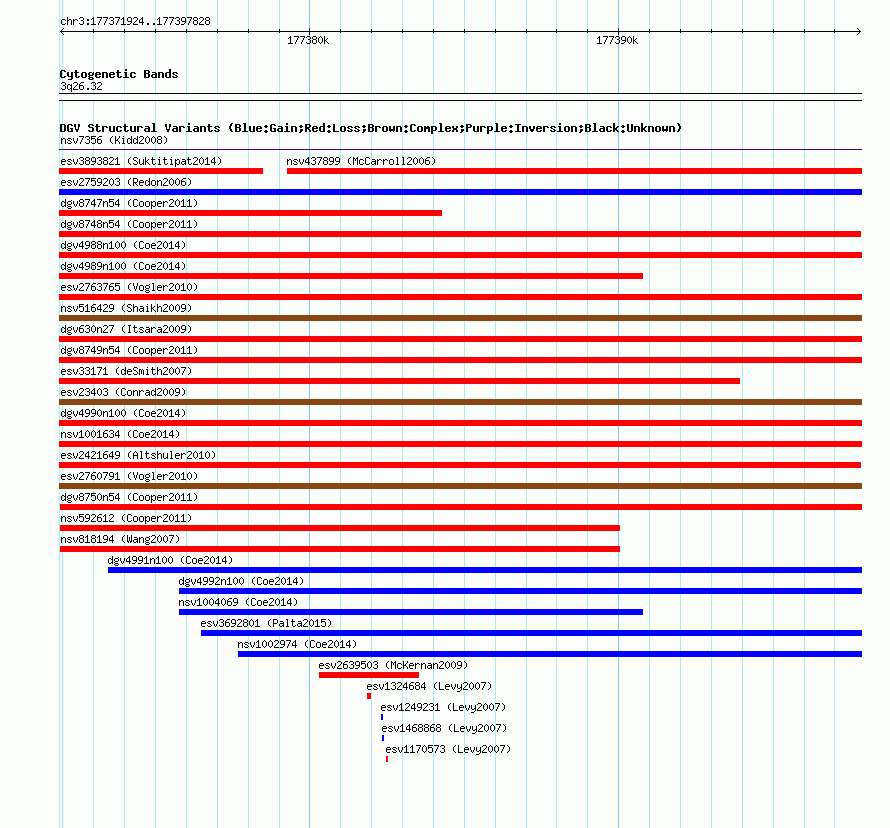The image size is (890, 828).
Task: Select the esv1324684 (Levy2007) label
Action: click(x=429, y=686)
